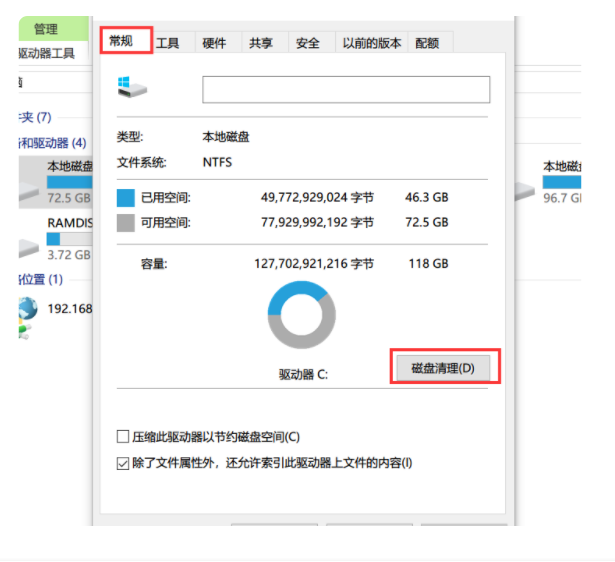The image size is (615, 562).
Task: Open the 以前的版本 tab
Action: [371, 43]
